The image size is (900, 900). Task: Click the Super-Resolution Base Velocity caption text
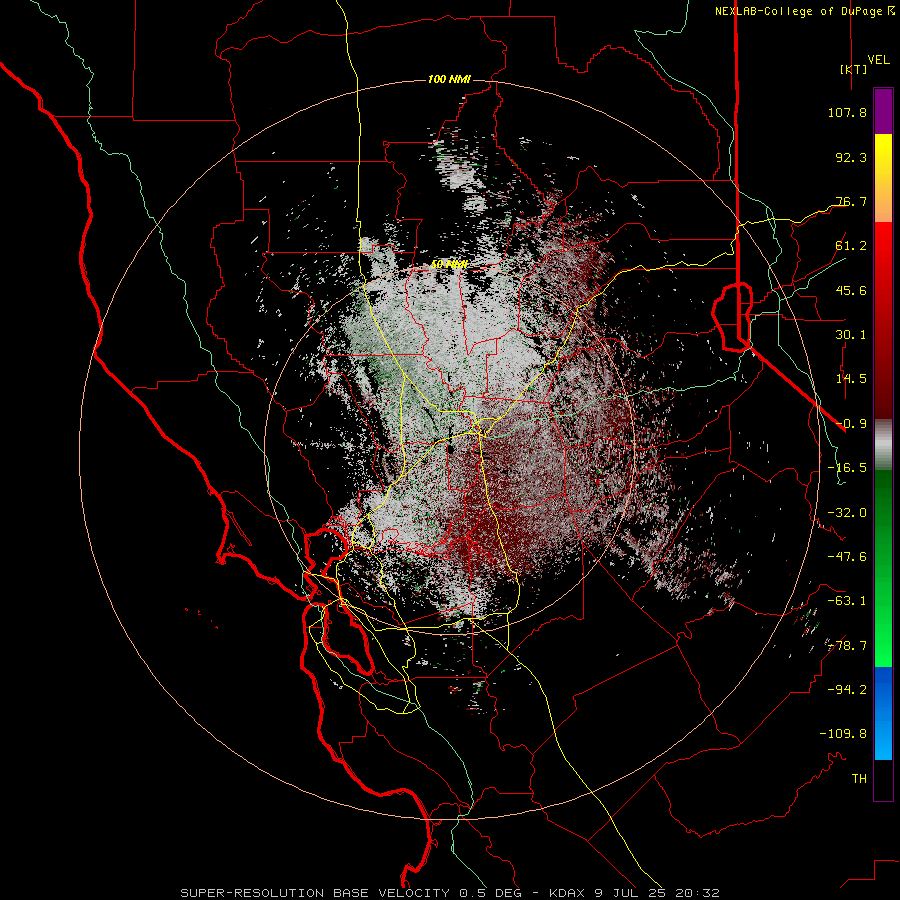click(450, 893)
